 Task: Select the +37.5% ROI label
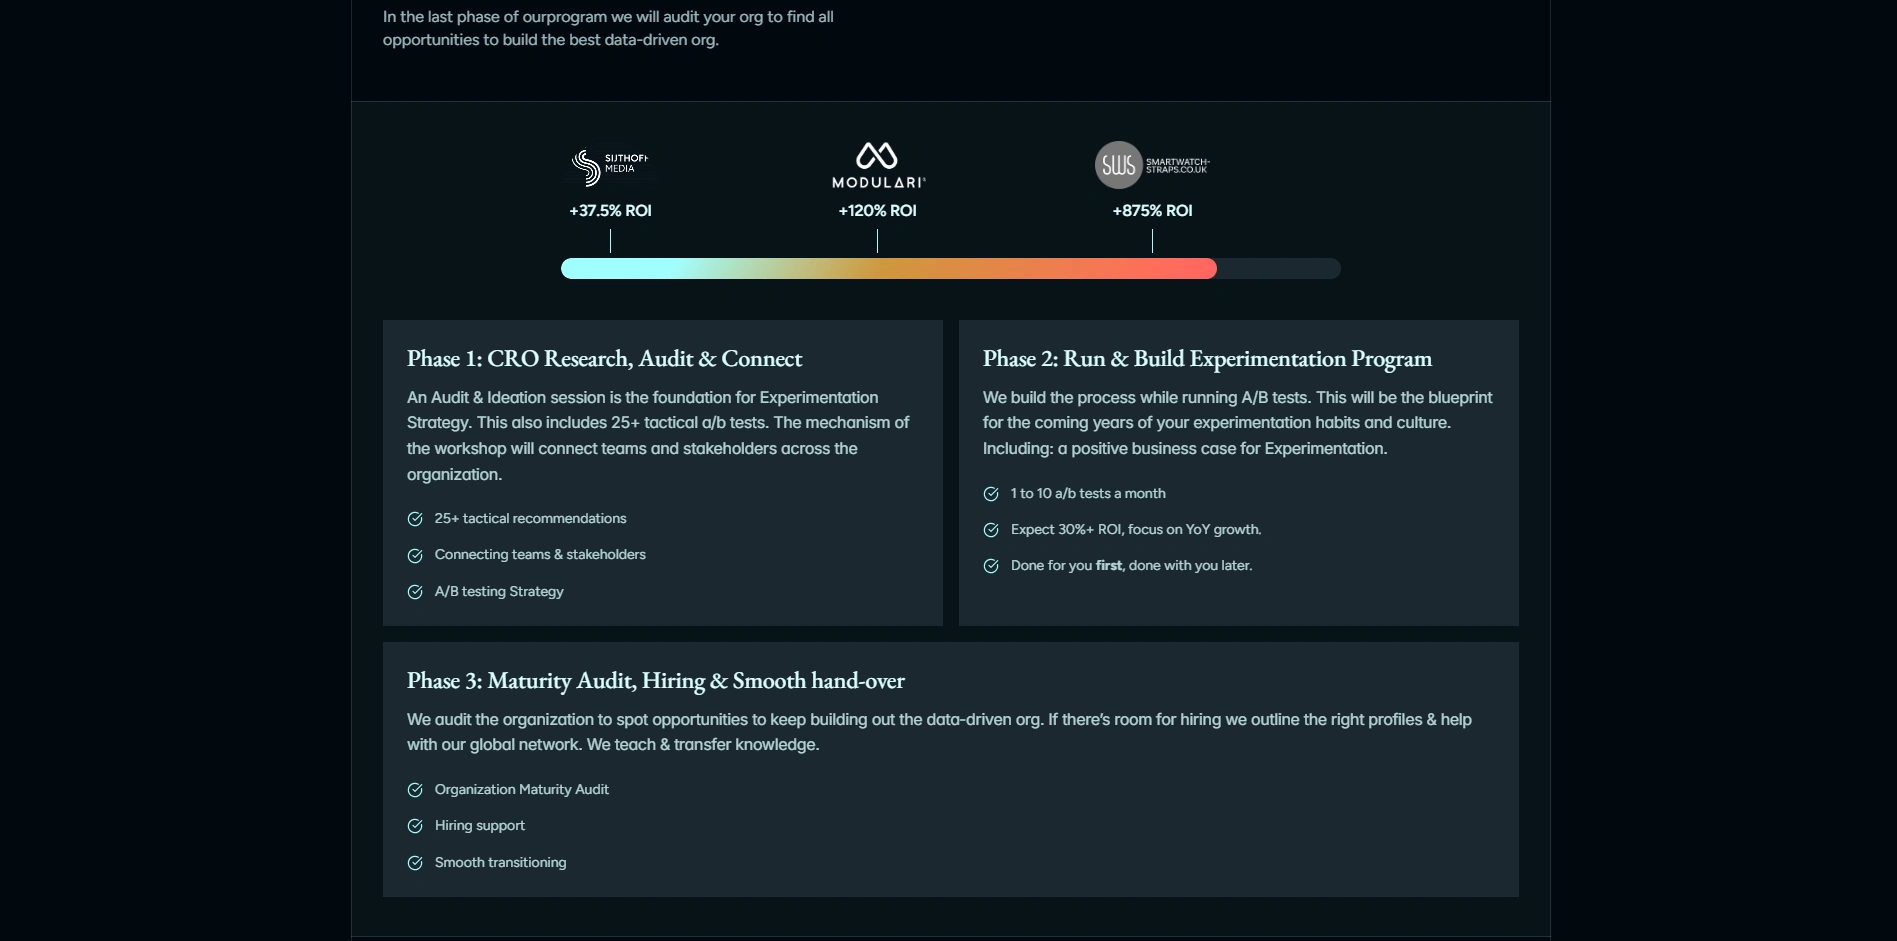[610, 211]
